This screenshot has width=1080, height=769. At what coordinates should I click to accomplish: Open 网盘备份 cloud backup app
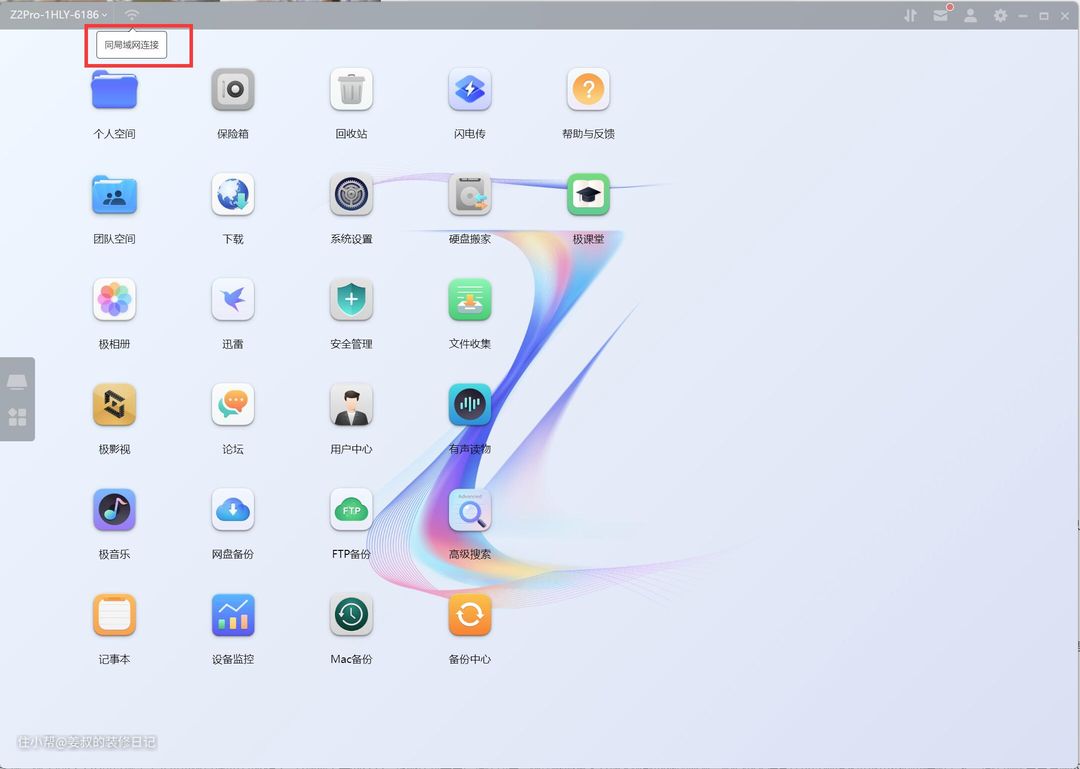pos(233,510)
